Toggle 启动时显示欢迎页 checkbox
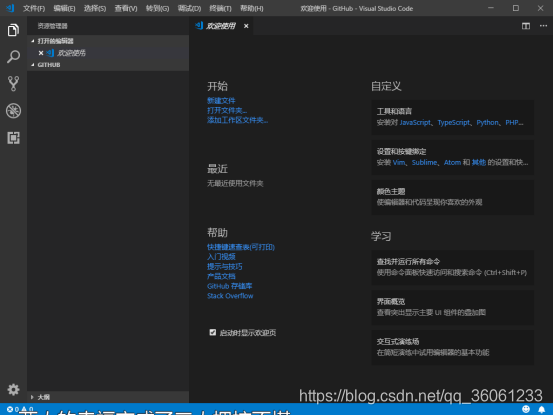This screenshot has width=553, height=415. point(213,332)
